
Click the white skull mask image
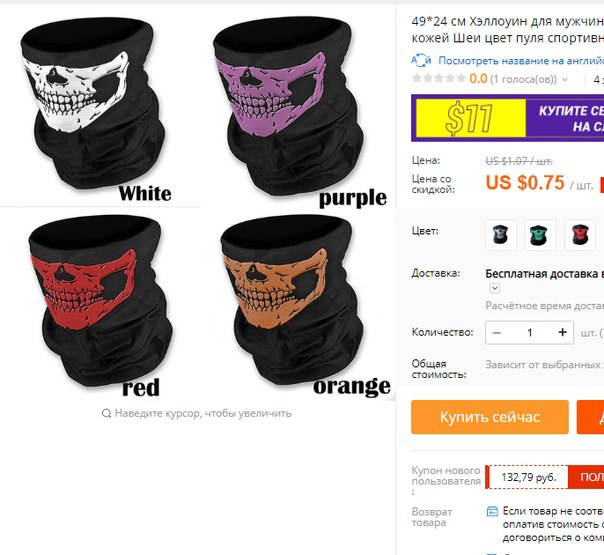point(94,104)
